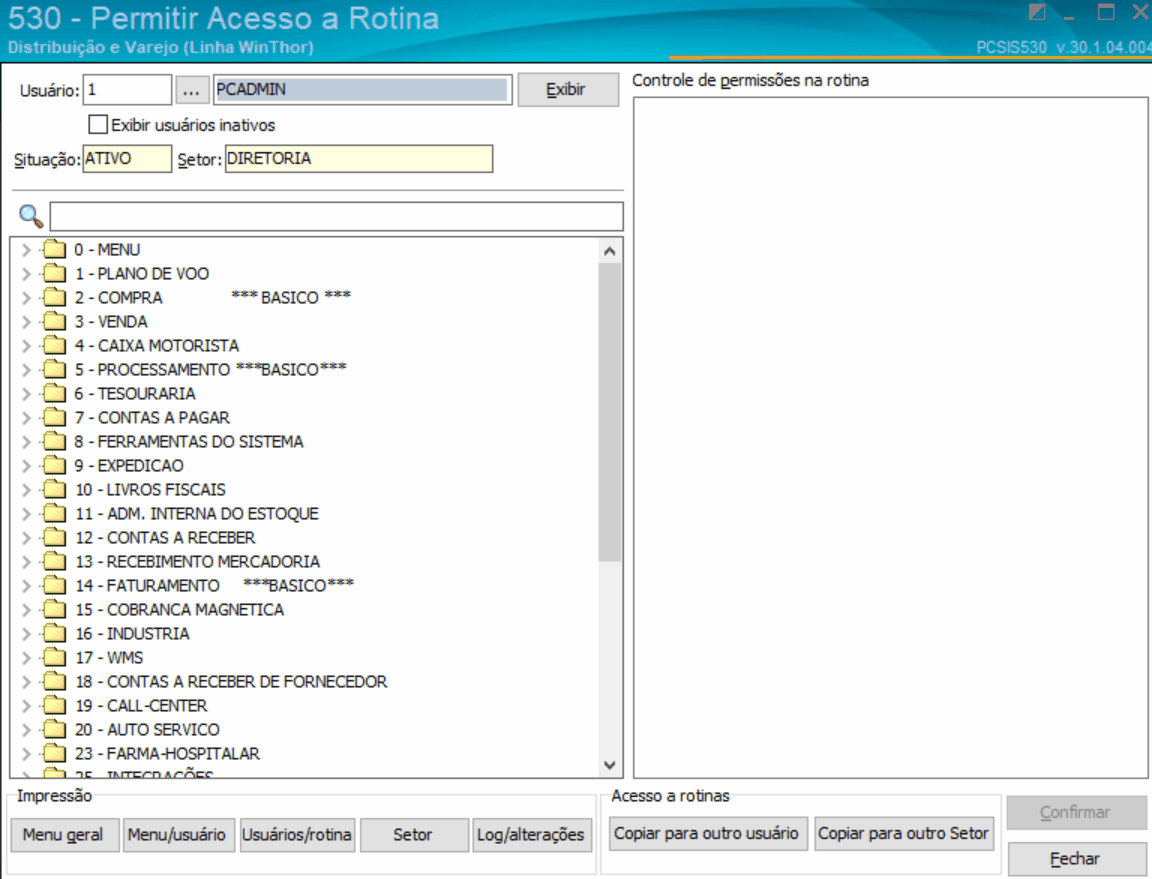Click Copiar para outro usuário
Image resolution: width=1152 pixels, height=879 pixels.
708,833
